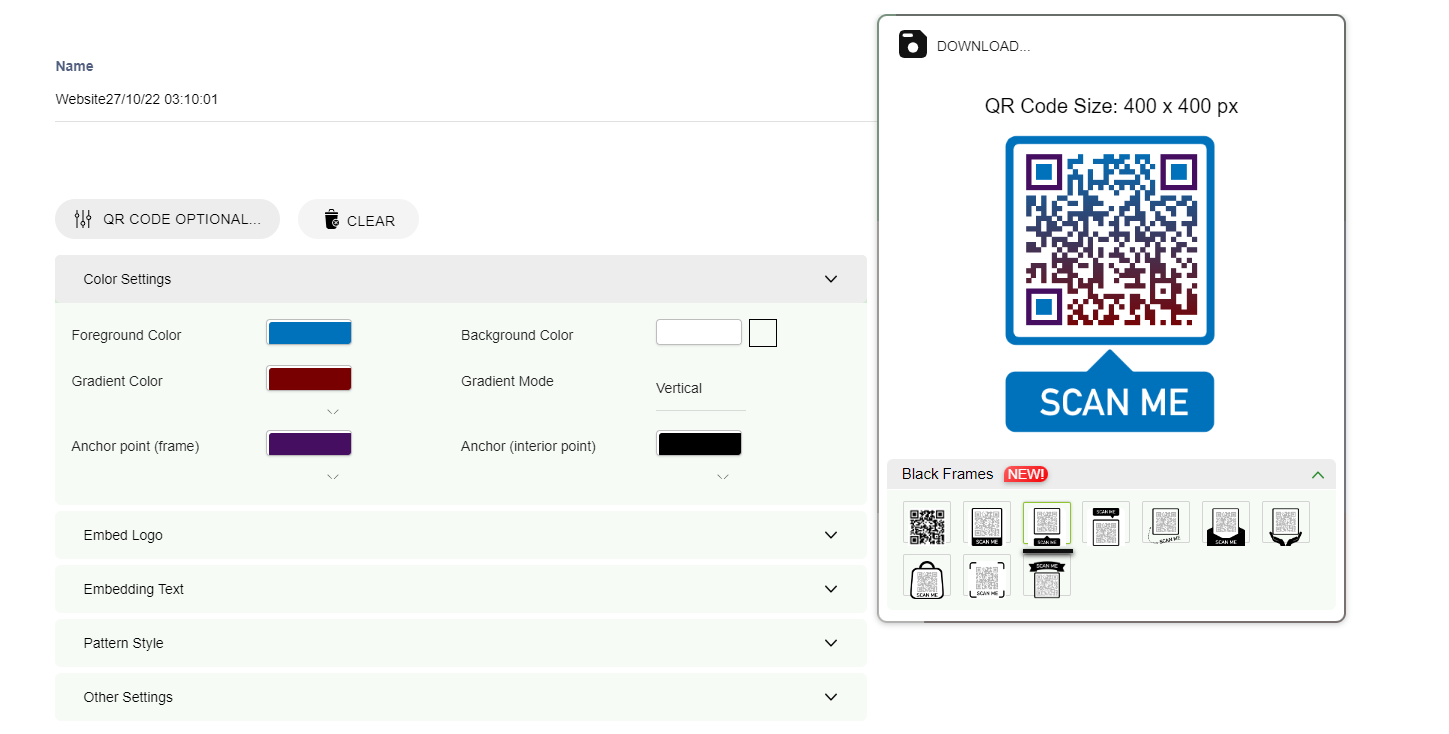Select the envelope frame style
The width and height of the screenshot is (1449, 734).
point(1226,524)
